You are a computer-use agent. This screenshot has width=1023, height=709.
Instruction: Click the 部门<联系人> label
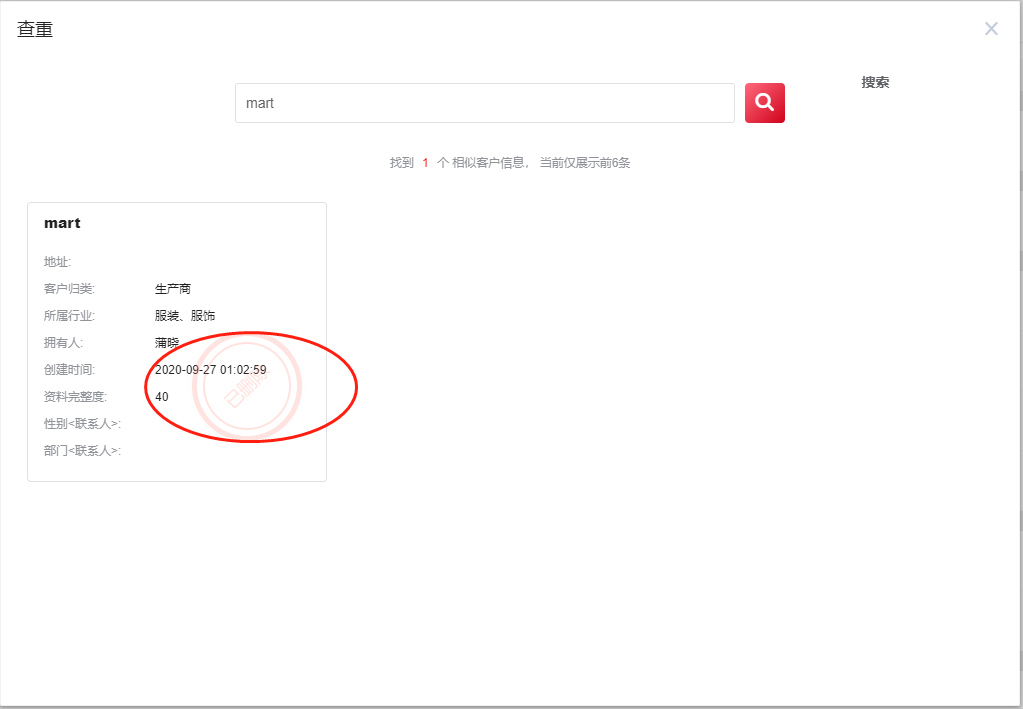point(82,451)
